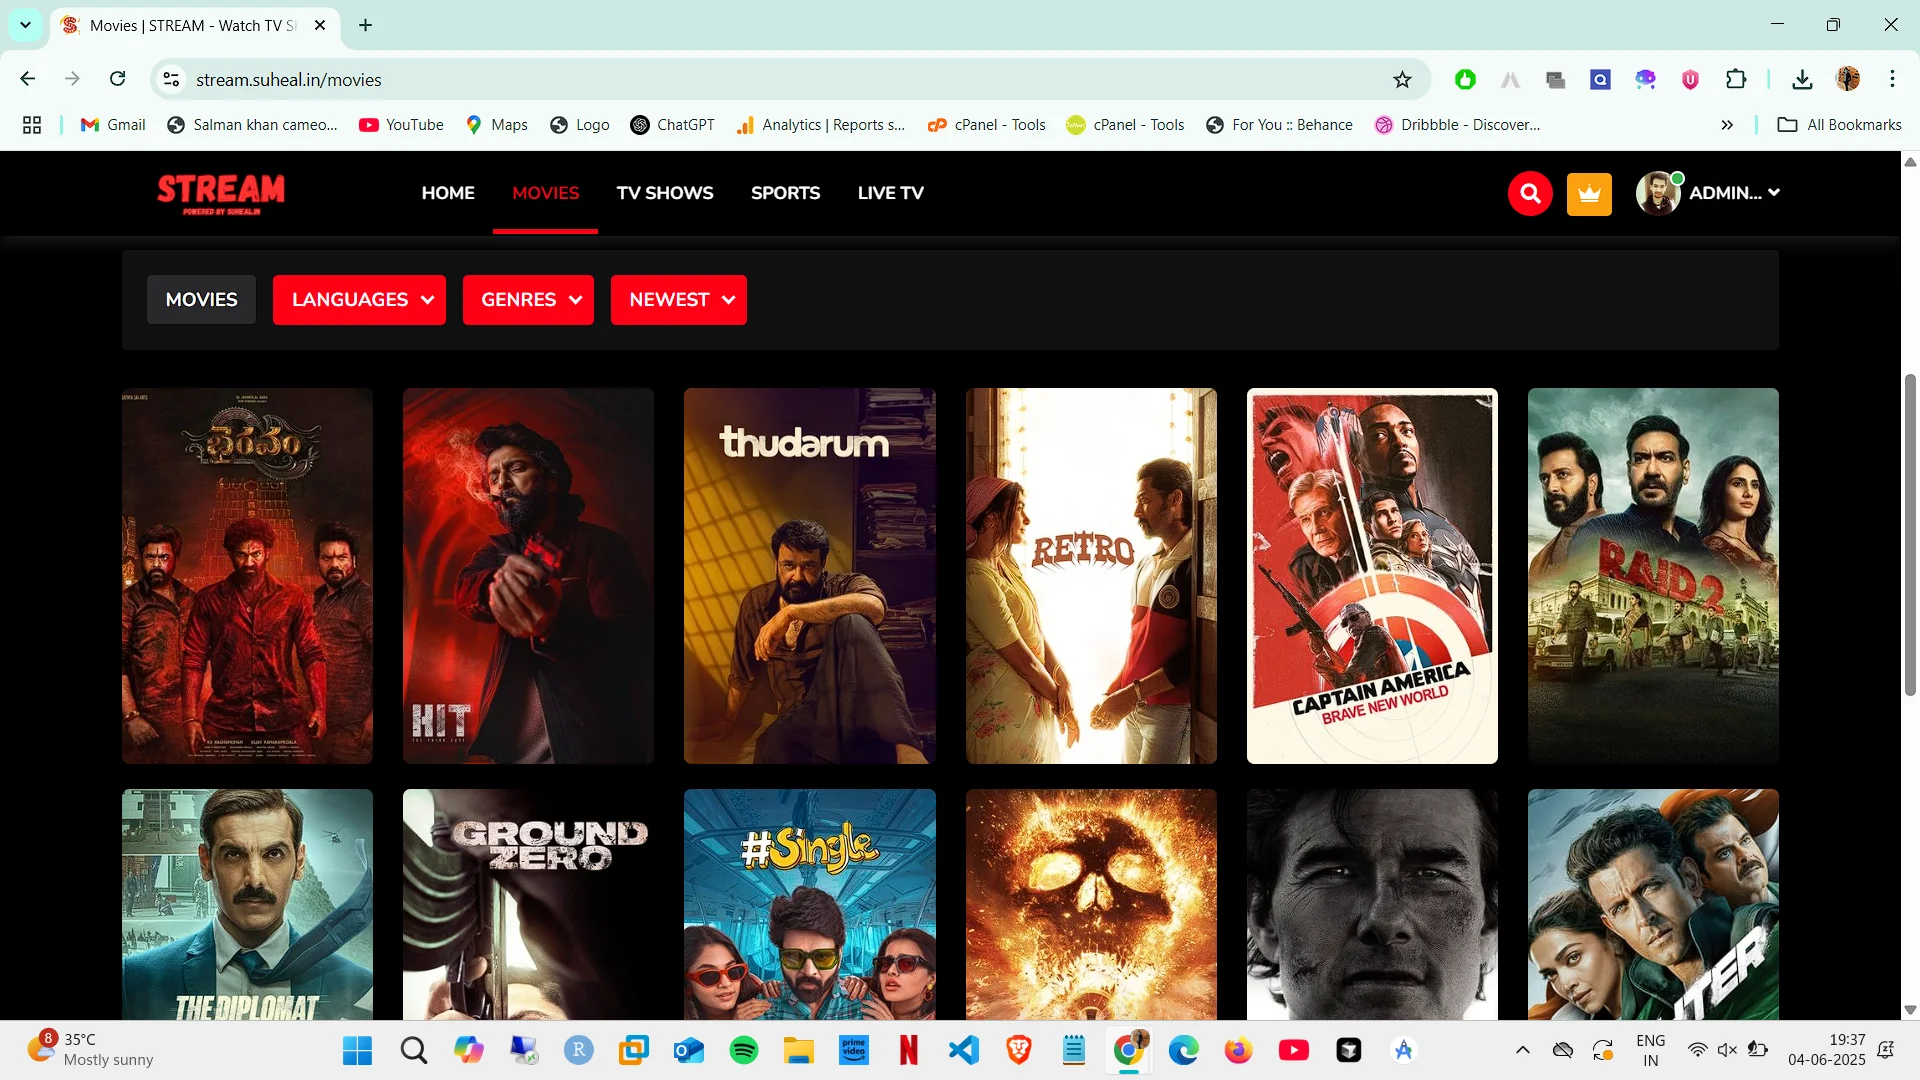
Task: Expand the ADMIN account dropdown
Action: coord(1734,193)
